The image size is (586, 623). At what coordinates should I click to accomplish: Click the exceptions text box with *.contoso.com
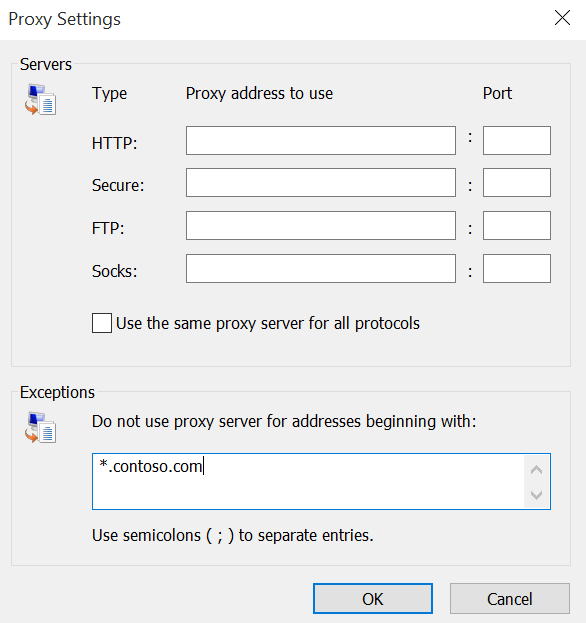(x=308, y=482)
